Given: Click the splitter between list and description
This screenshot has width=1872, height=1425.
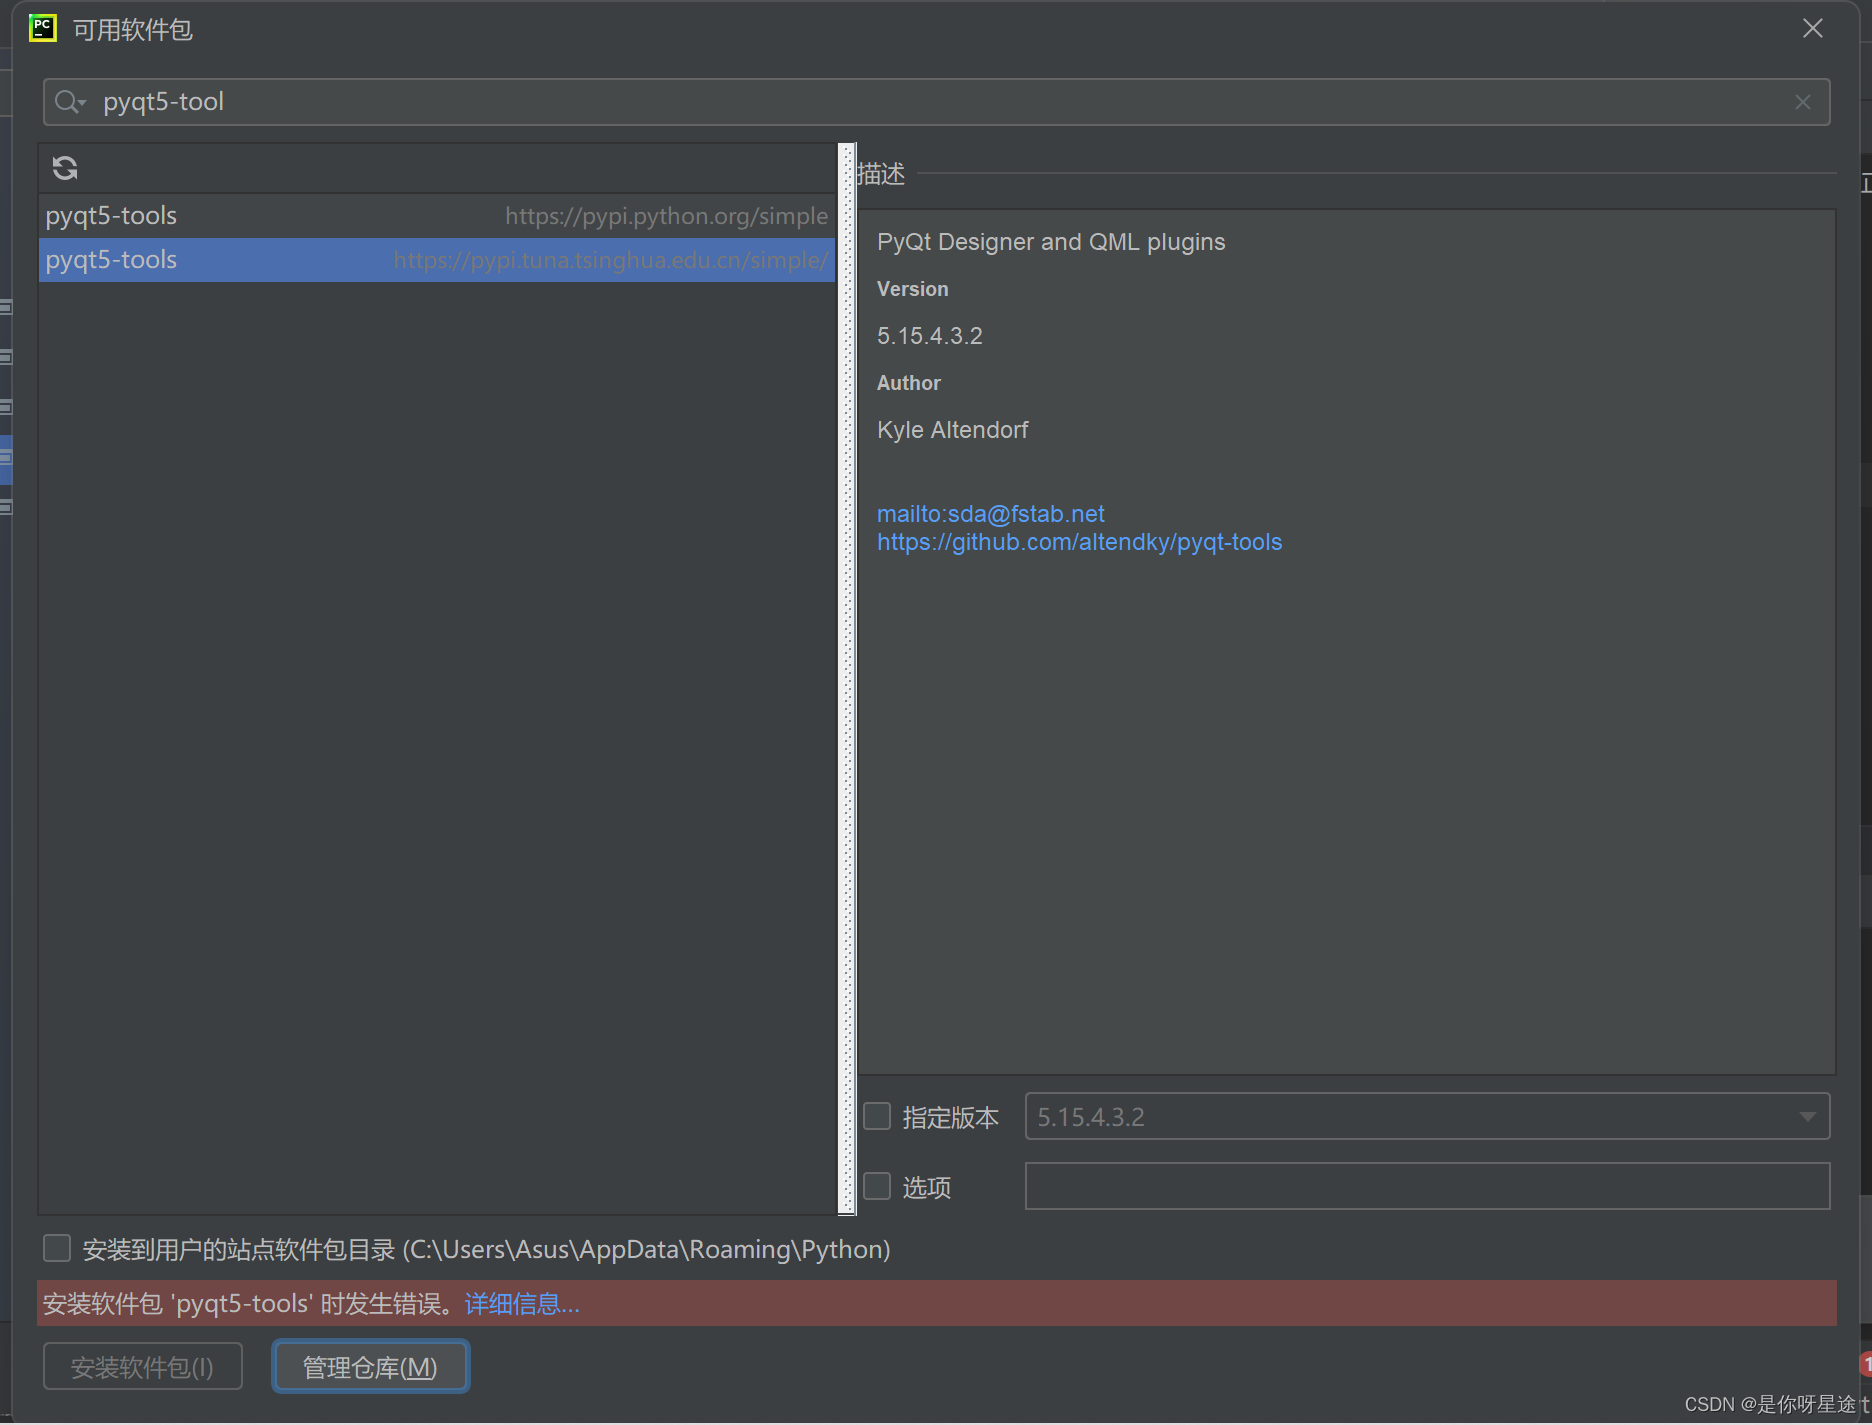Looking at the screenshot, I should pos(847,679).
